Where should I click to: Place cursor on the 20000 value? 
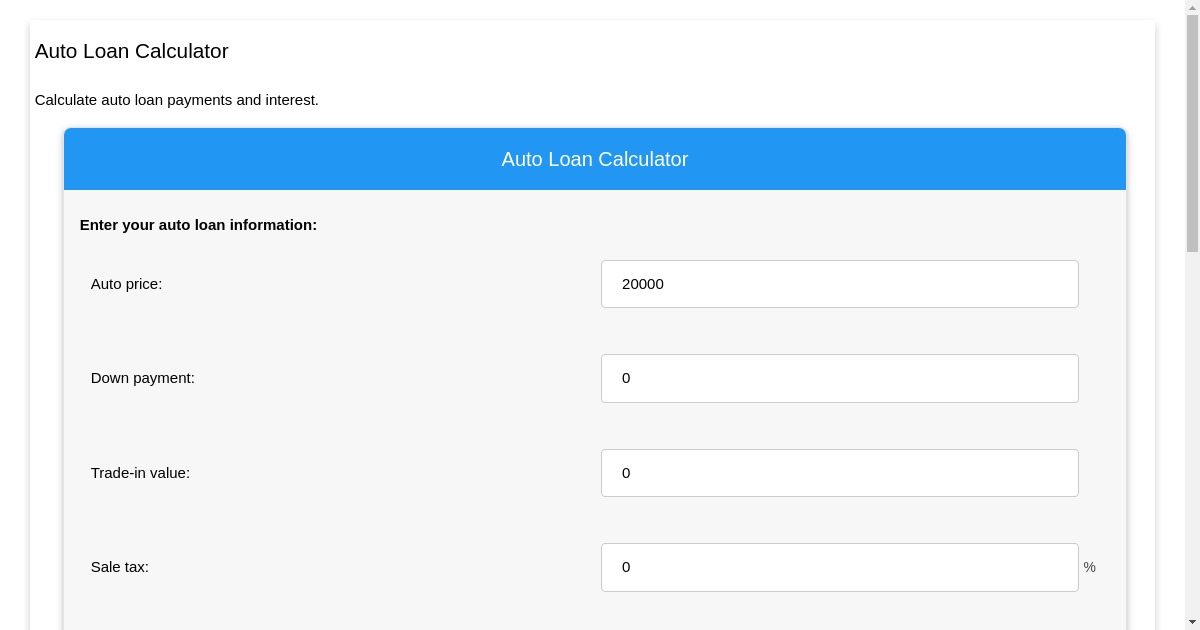coord(643,284)
